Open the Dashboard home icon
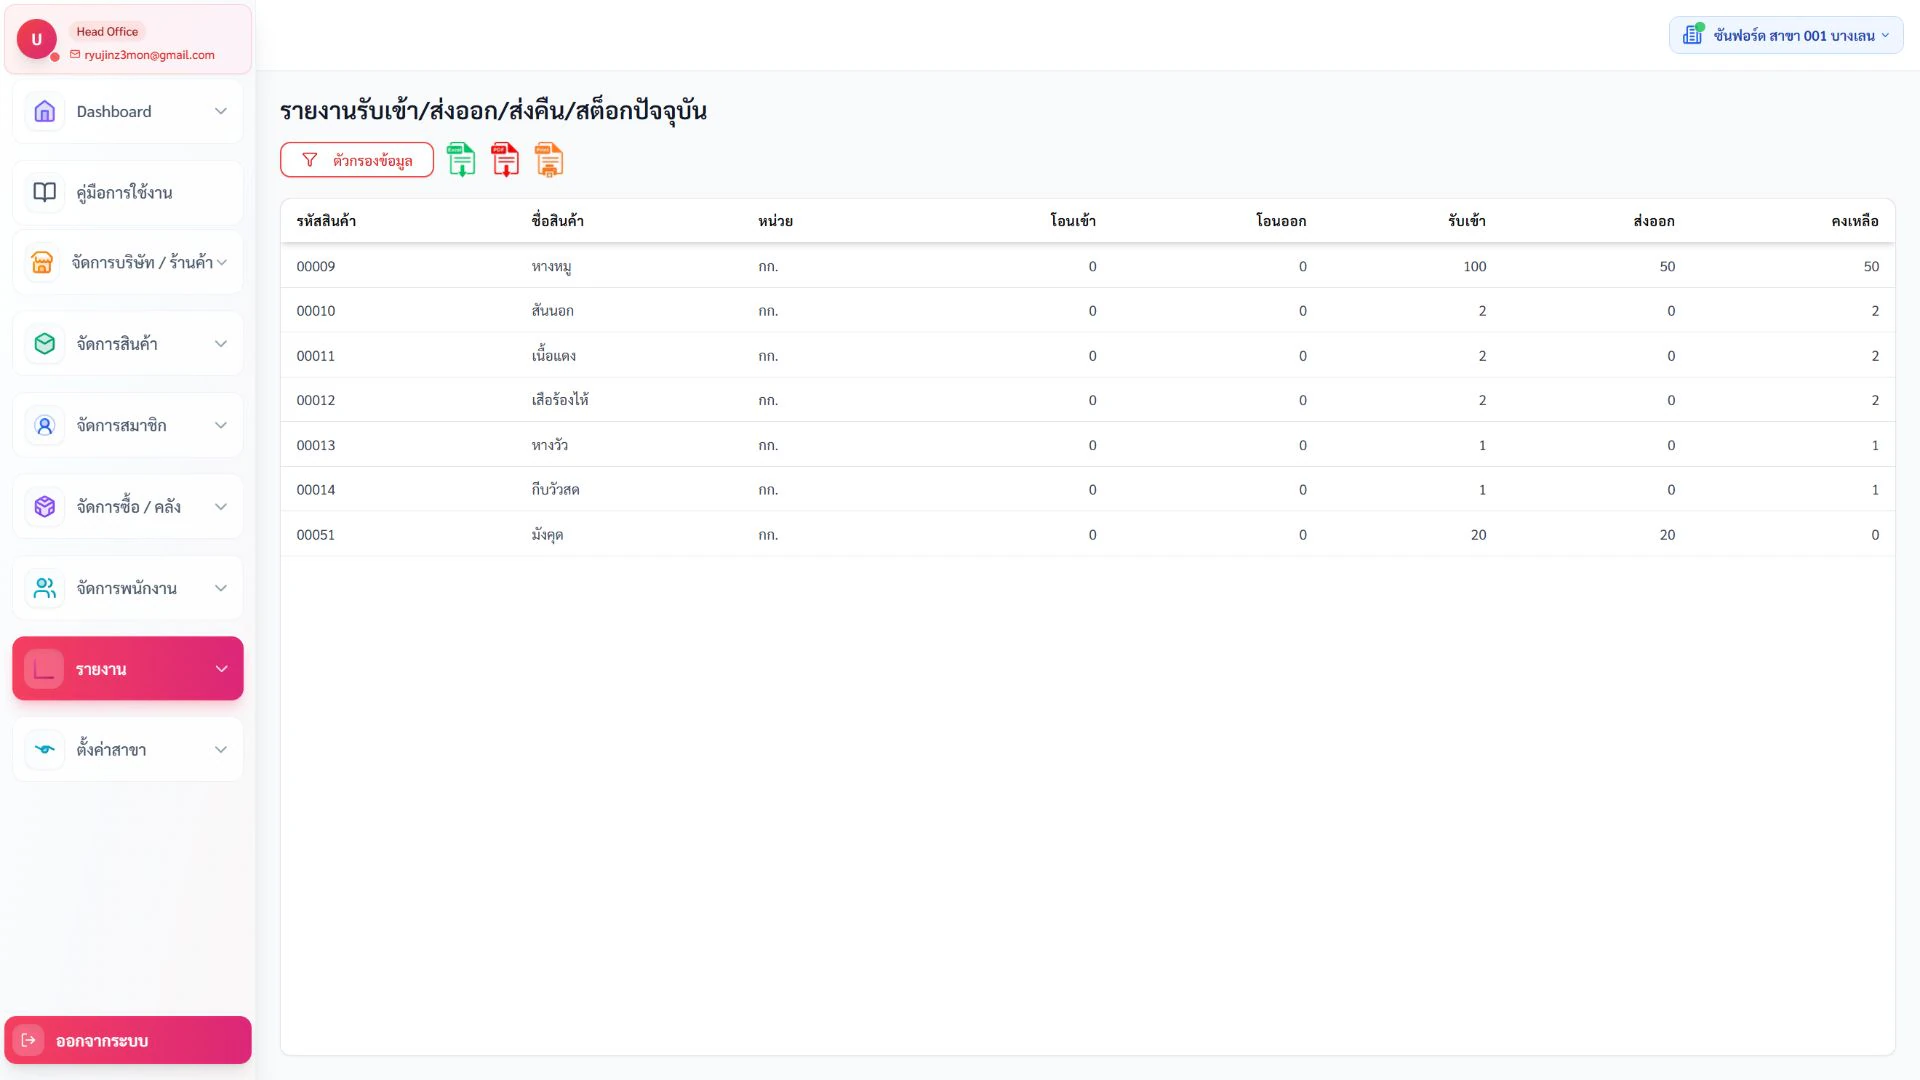The width and height of the screenshot is (1920, 1080). click(44, 112)
